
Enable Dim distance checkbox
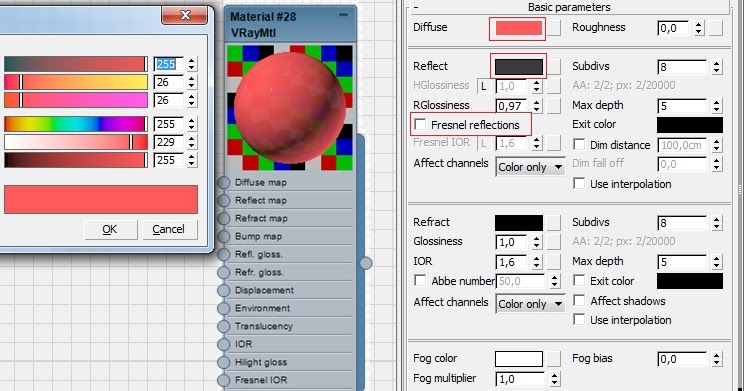pyautogui.click(x=579, y=144)
